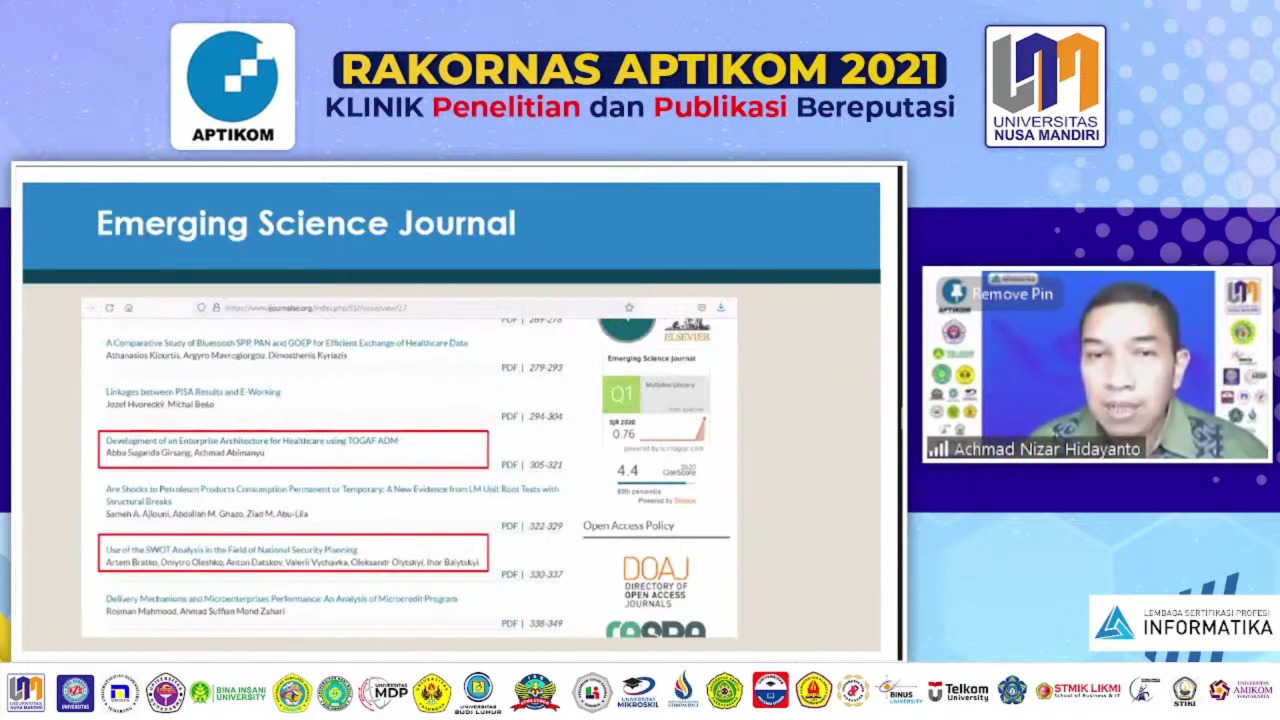1280x720 pixels.
Task: Click the Emerging Science Journal sidebar label
Action: click(651, 358)
